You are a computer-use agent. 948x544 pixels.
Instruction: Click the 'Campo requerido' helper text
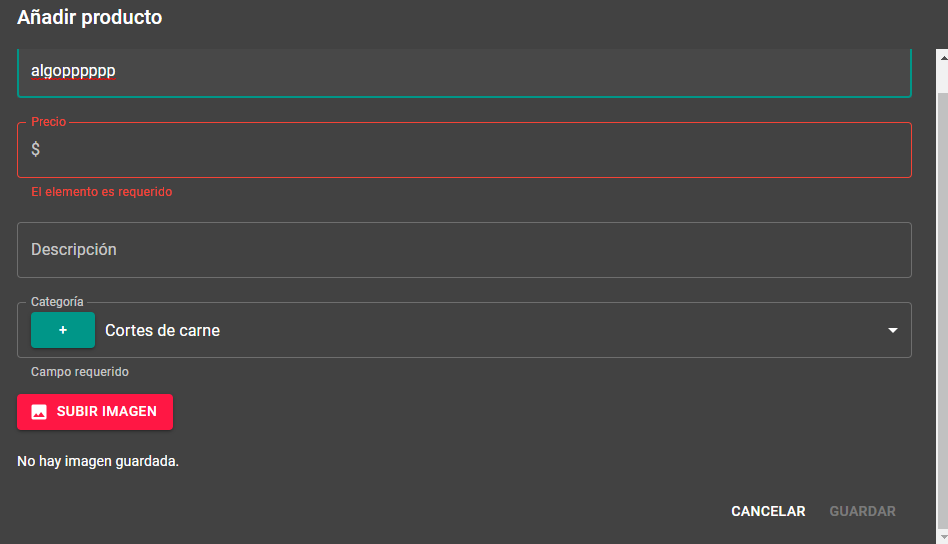(x=80, y=372)
